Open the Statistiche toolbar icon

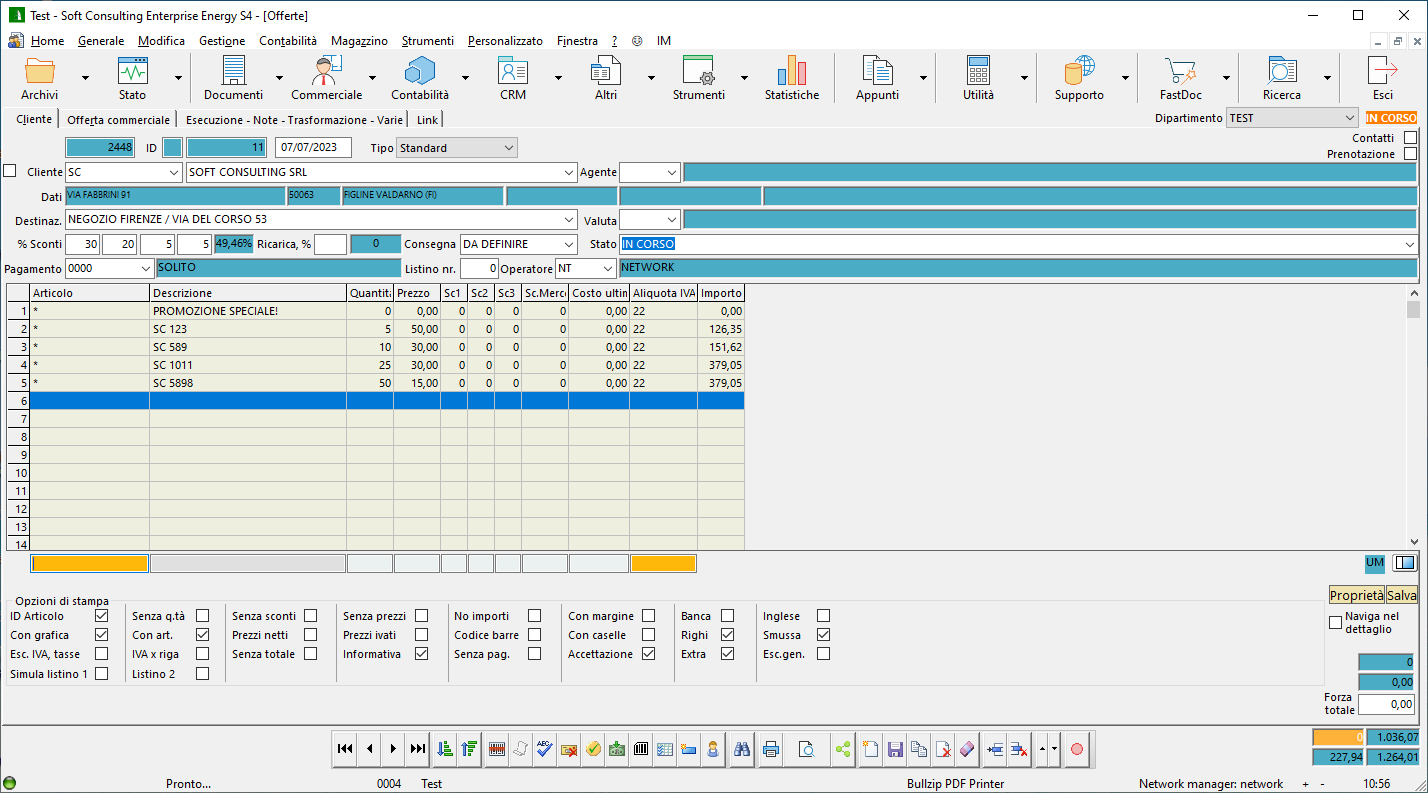[791, 78]
